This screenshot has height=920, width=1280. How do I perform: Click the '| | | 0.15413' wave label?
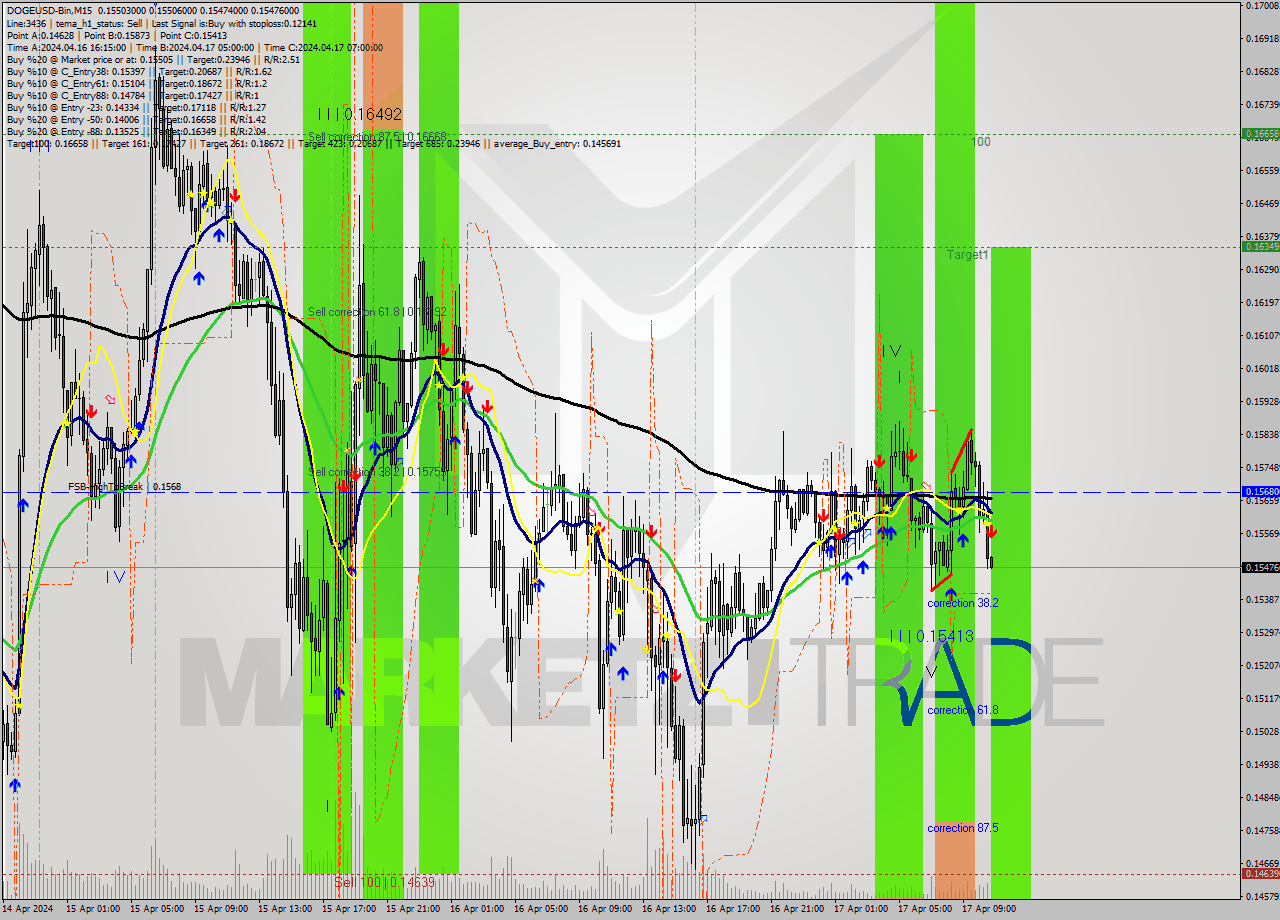click(x=932, y=636)
